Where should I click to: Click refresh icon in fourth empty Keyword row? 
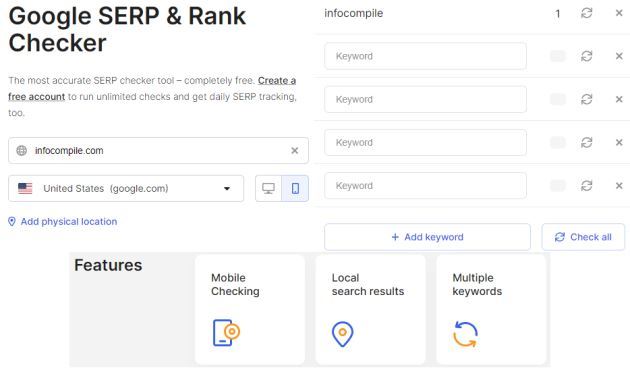pos(587,186)
